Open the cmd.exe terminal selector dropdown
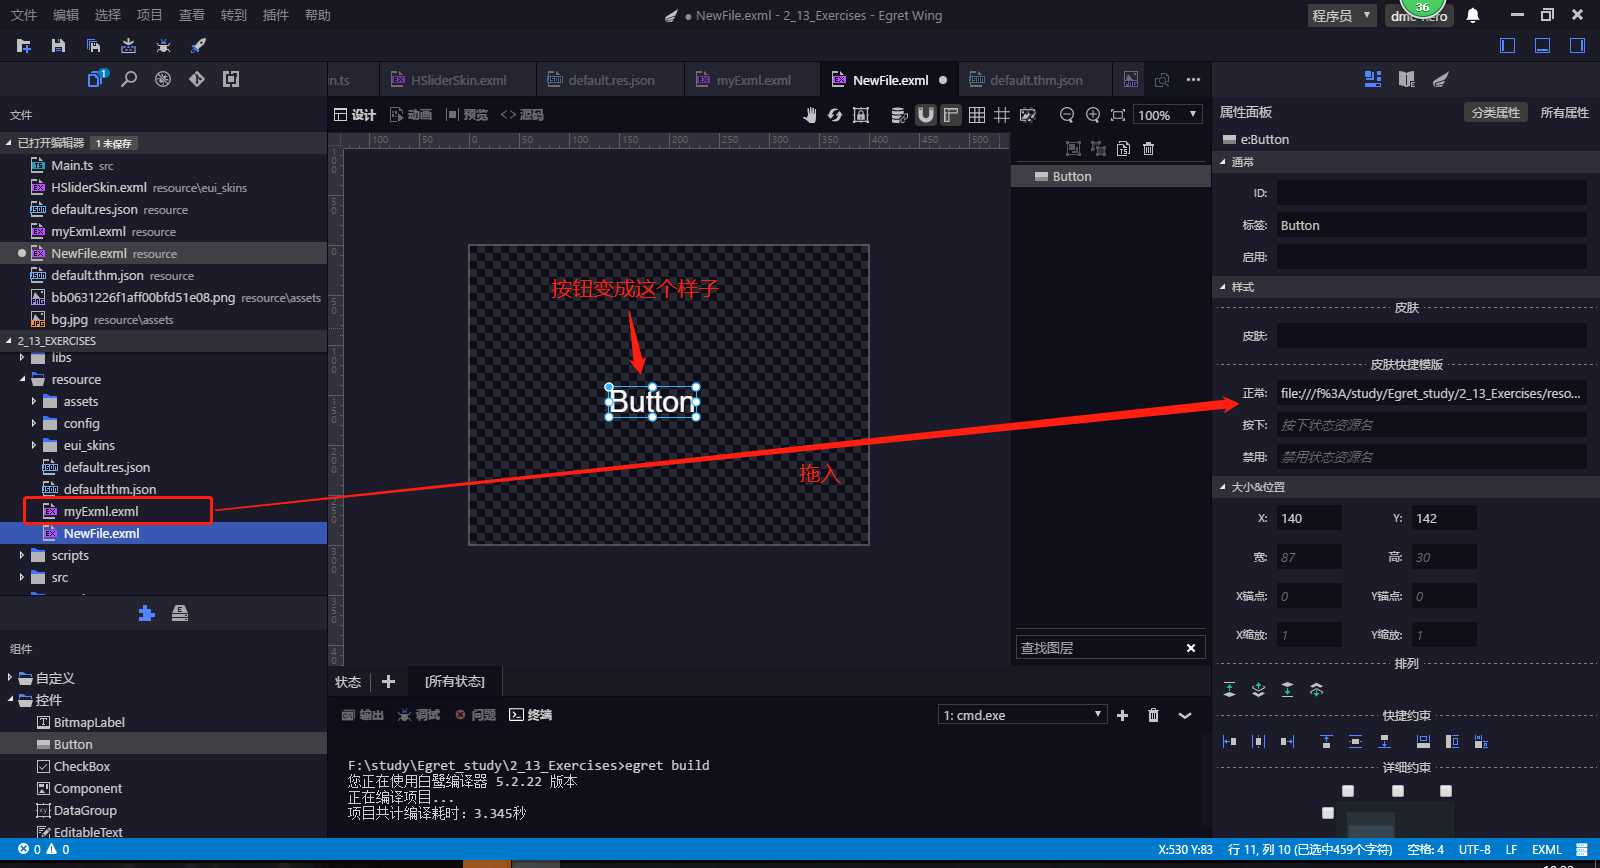Viewport: 1600px width, 868px height. (1022, 715)
